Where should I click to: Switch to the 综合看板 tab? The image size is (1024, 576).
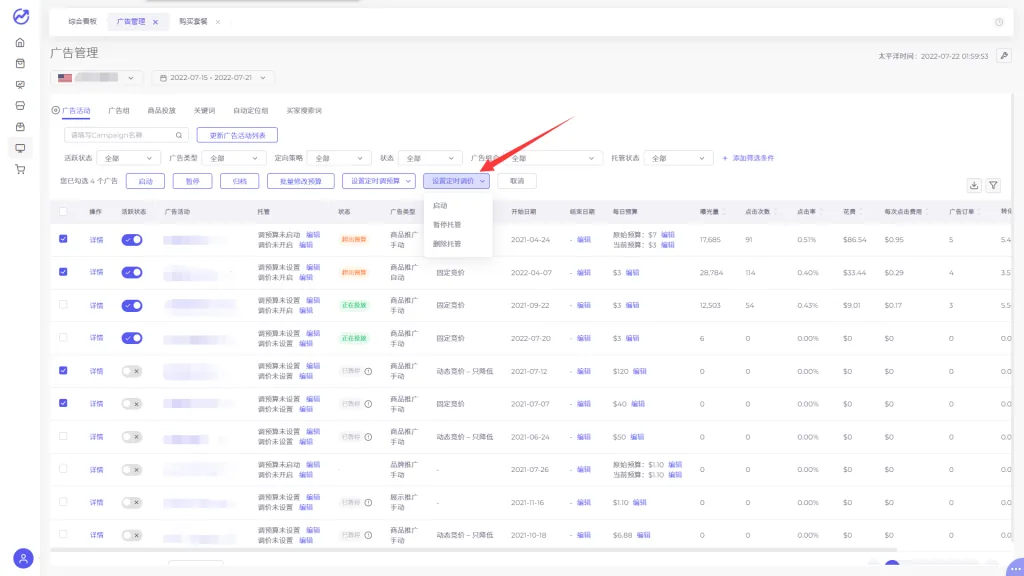82,22
